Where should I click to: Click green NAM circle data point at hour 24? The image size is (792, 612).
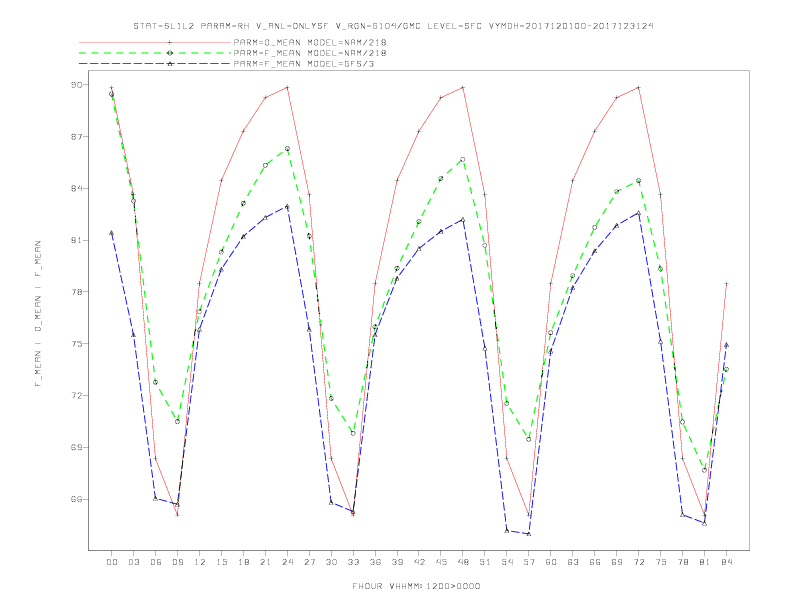[287, 148]
